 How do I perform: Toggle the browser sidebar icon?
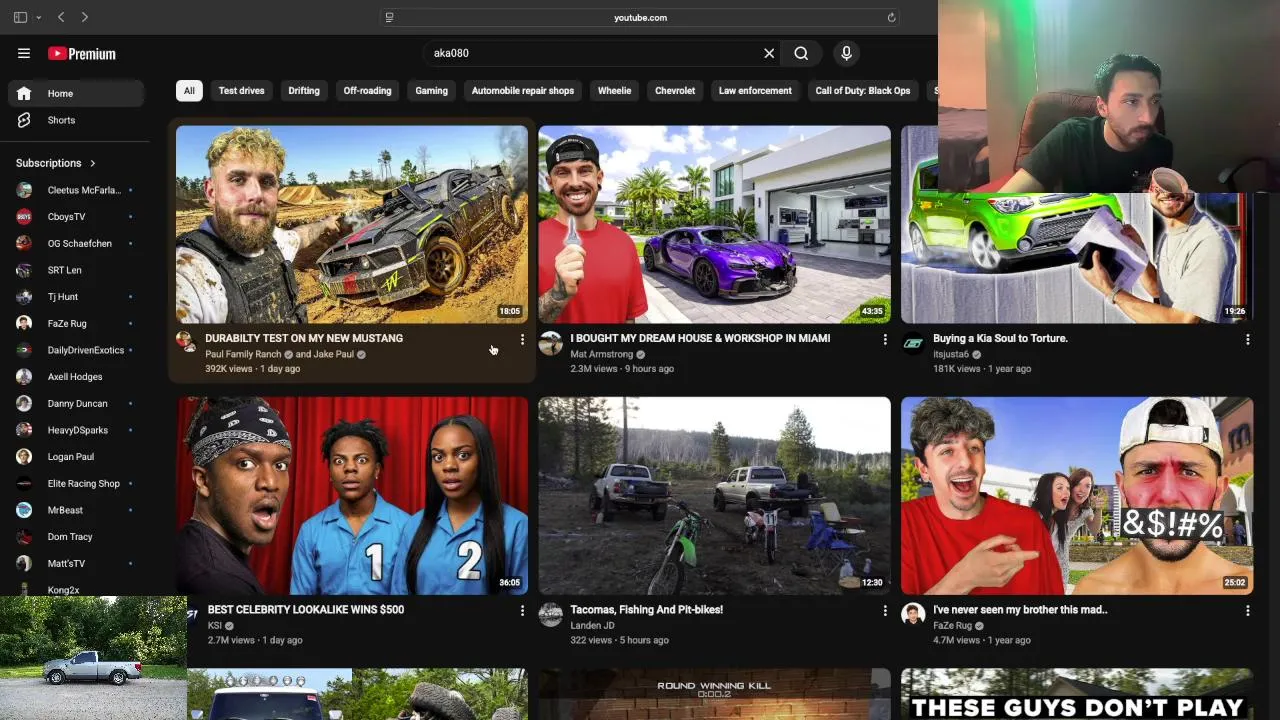point(20,17)
